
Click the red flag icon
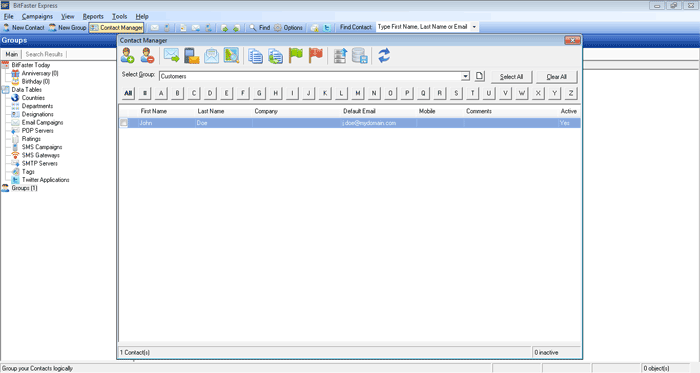pos(316,56)
